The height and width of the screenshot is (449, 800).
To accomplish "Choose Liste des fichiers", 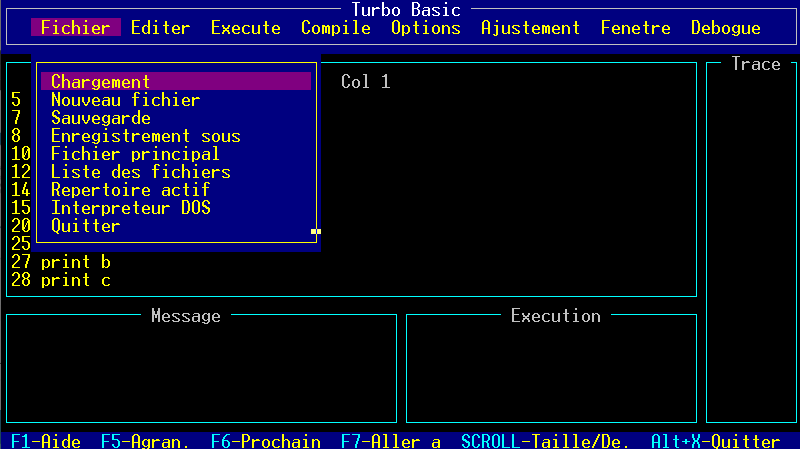I will 176,171.
